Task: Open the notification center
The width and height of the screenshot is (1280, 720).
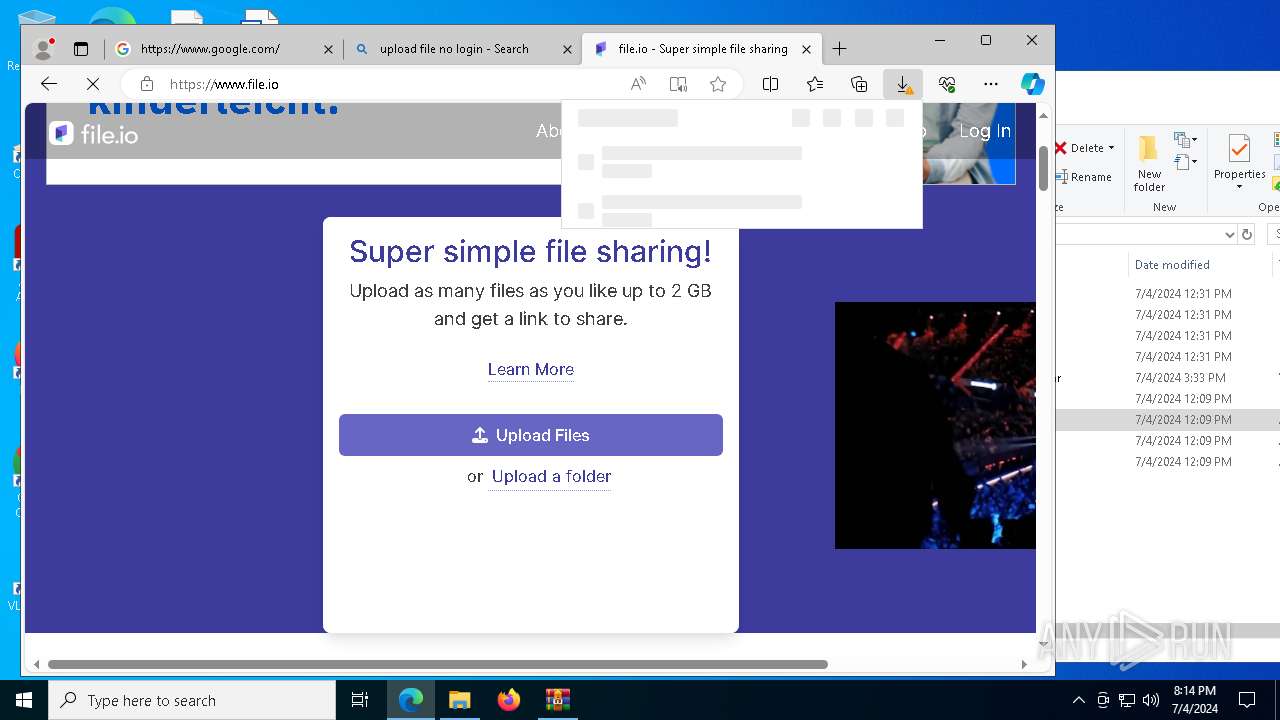Action: [x=1247, y=700]
